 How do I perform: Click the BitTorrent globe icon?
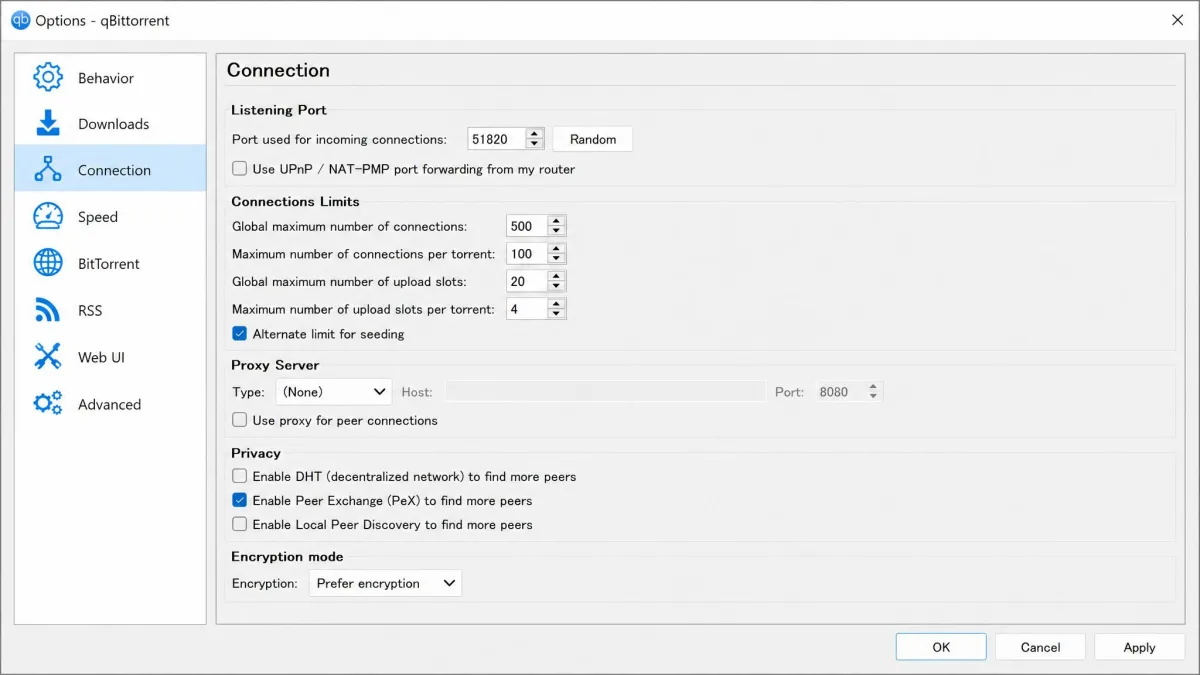48,263
